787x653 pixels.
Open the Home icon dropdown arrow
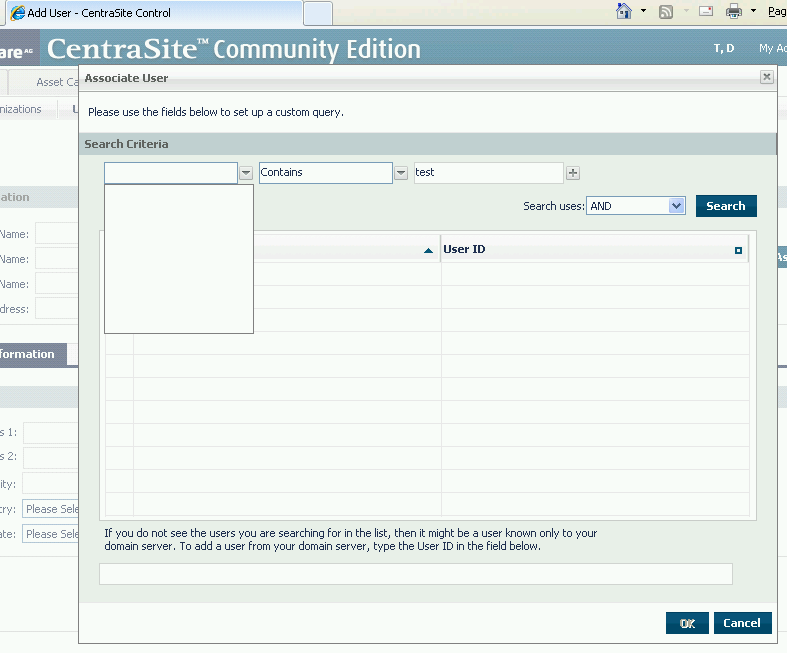[x=643, y=11]
